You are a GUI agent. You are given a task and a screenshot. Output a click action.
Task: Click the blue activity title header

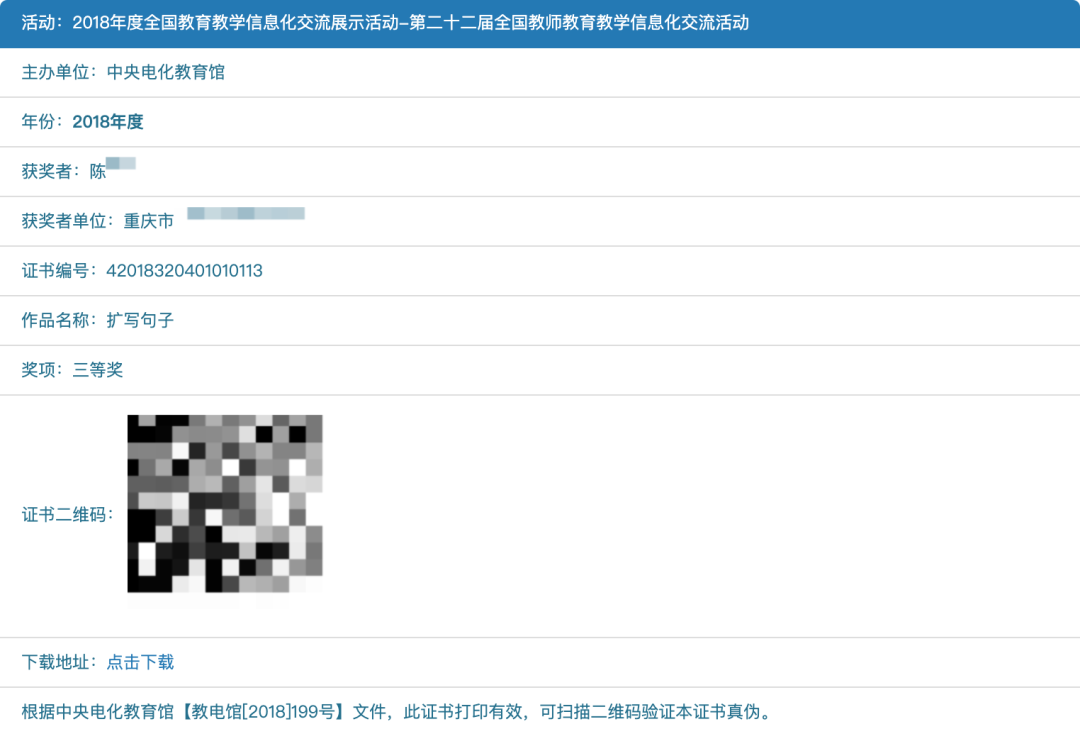point(540,23)
